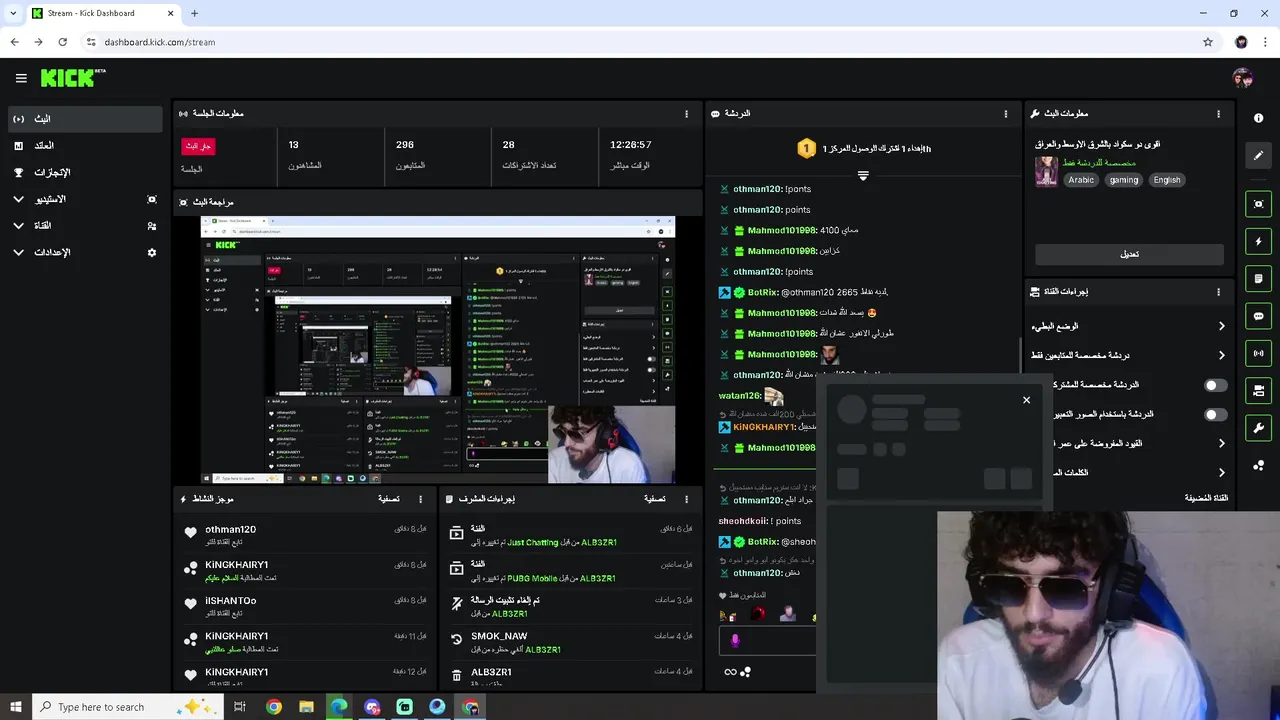The width and height of the screenshot is (1280, 720).
Task: Toggle the emotes-only chat switch
Action: (1215, 414)
